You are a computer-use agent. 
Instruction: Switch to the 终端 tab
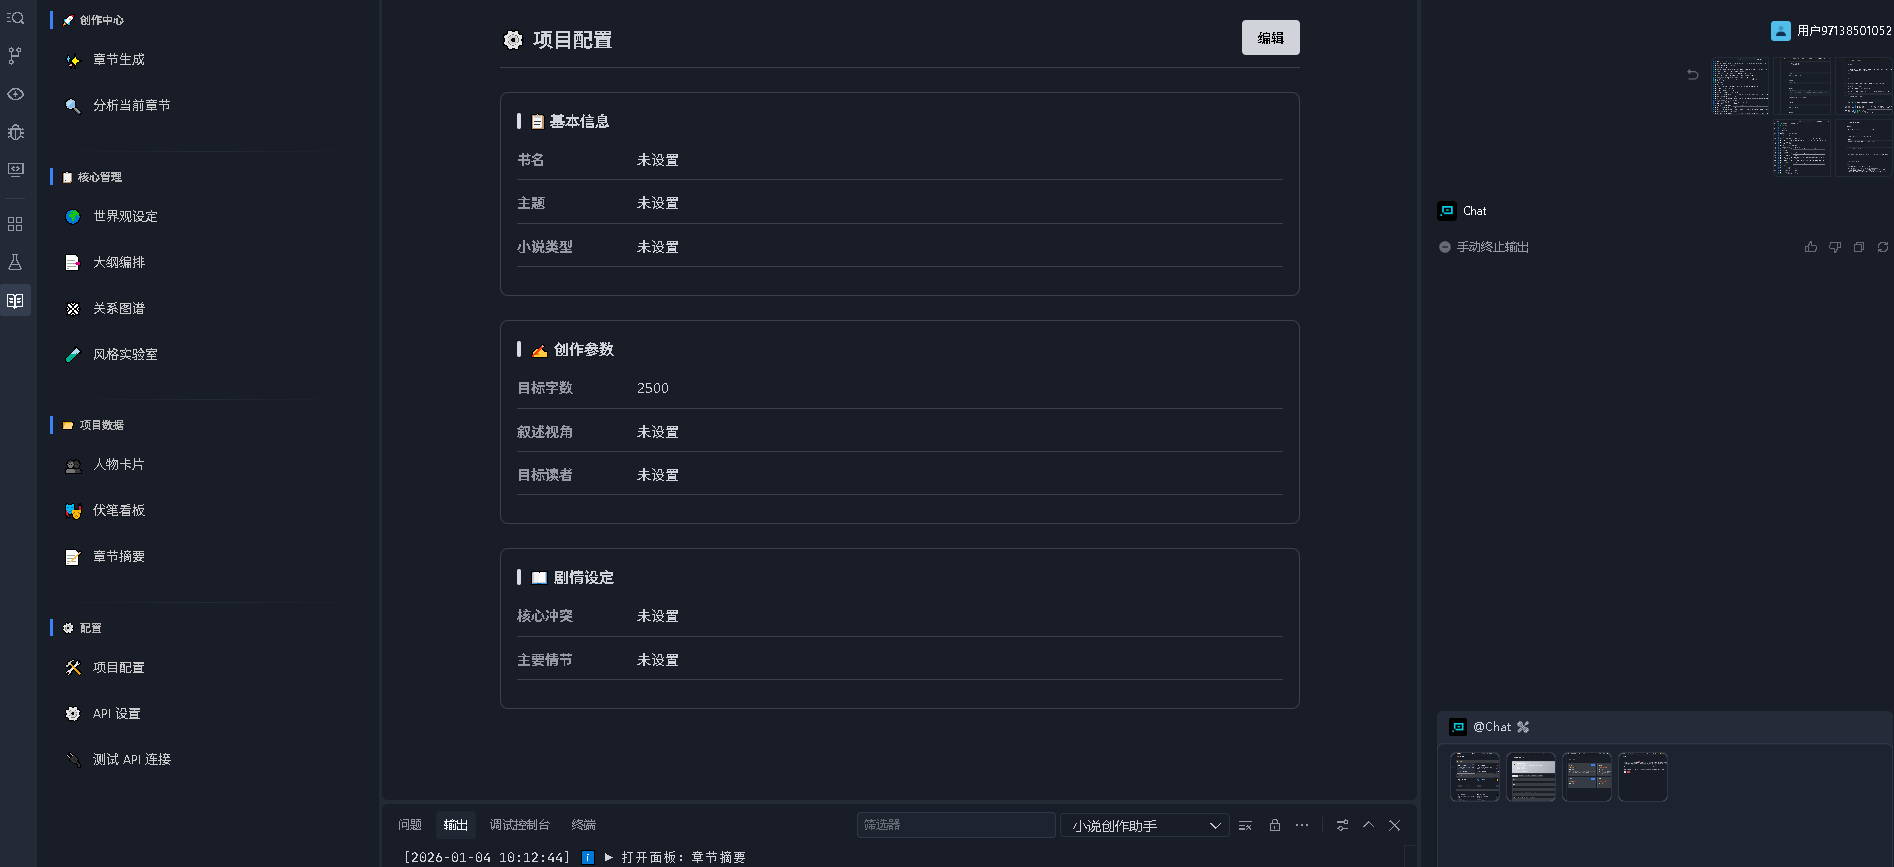(584, 825)
